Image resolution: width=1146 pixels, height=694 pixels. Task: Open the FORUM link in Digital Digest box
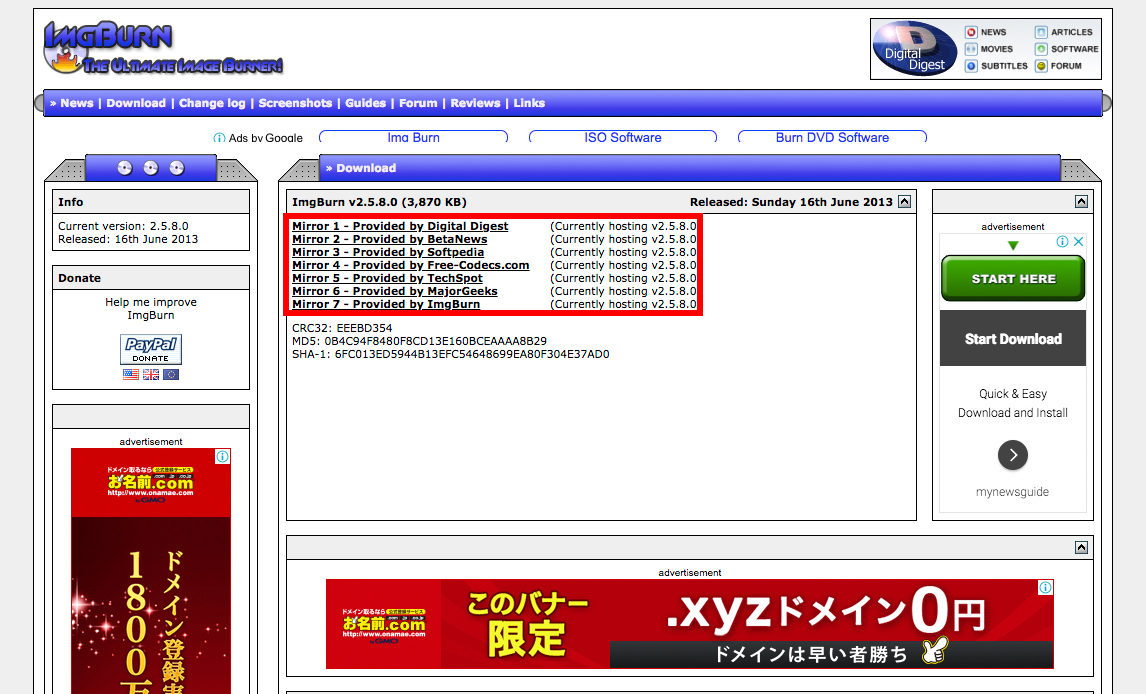(1066, 66)
